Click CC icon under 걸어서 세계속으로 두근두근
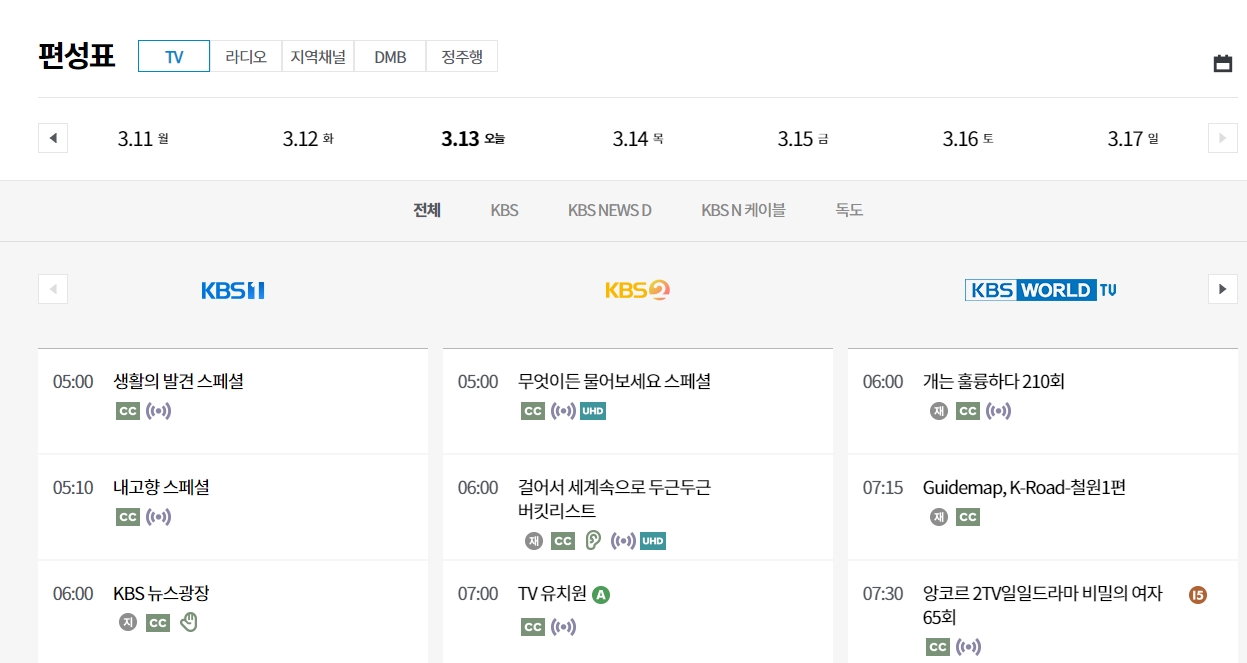This screenshot has height=663, width=1247. click(x=563, y=541)
